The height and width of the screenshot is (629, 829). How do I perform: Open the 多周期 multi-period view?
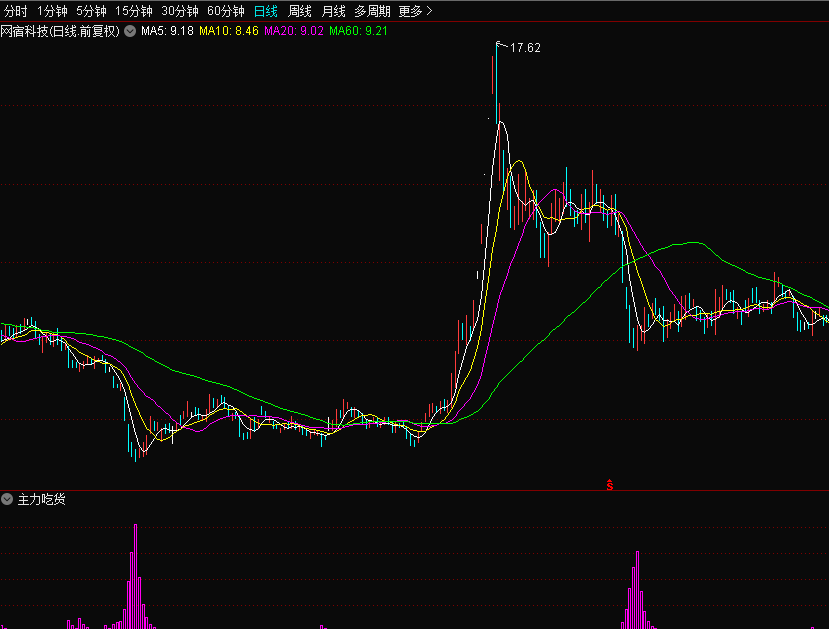point(372,11)
